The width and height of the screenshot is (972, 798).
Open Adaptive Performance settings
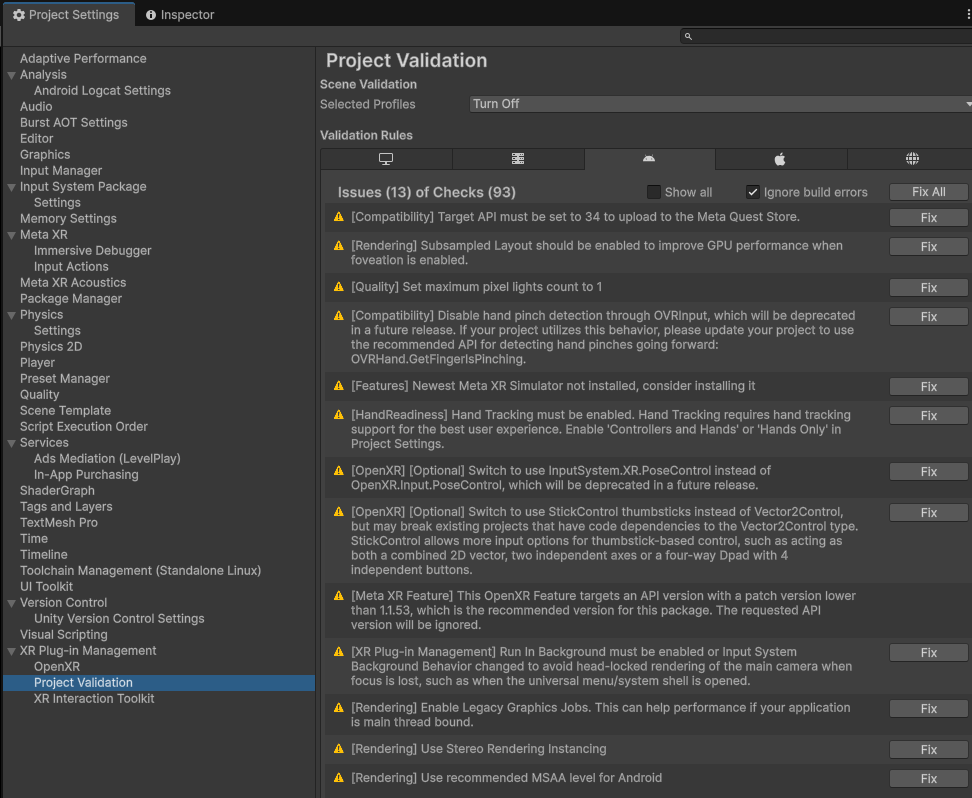tap(83, 58)
